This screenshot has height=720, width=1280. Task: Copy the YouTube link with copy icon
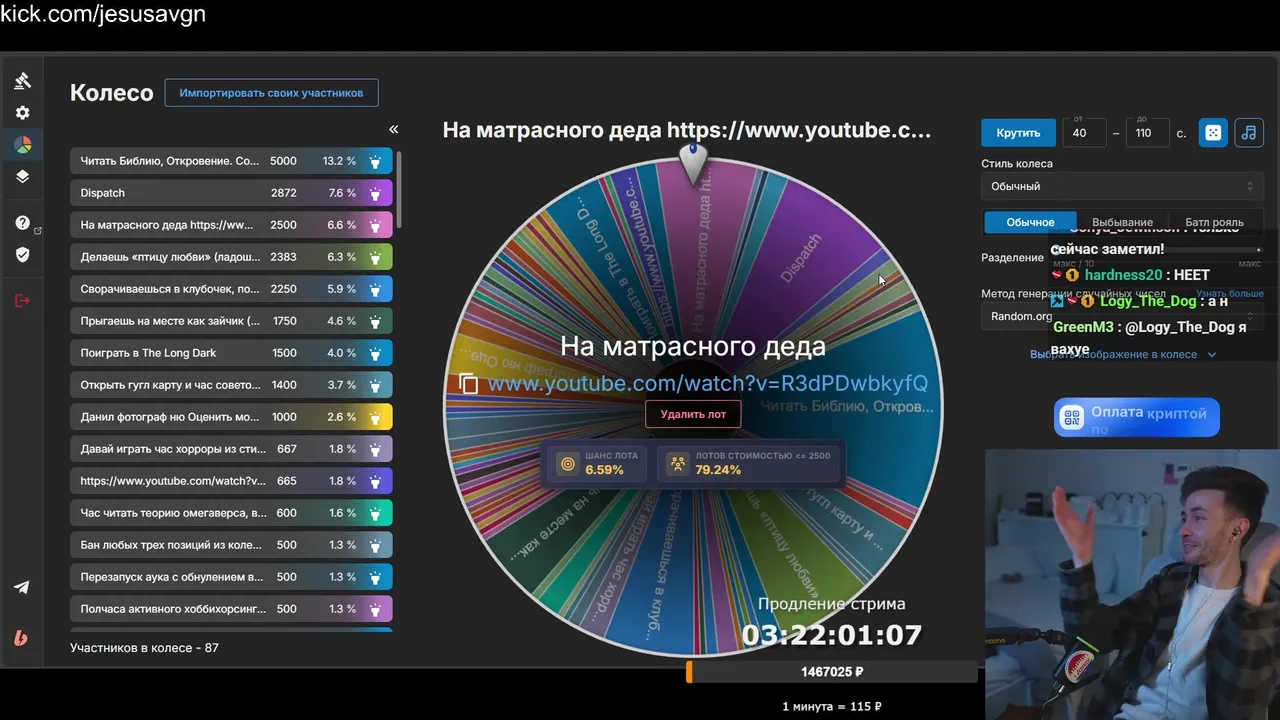point(468,384)
